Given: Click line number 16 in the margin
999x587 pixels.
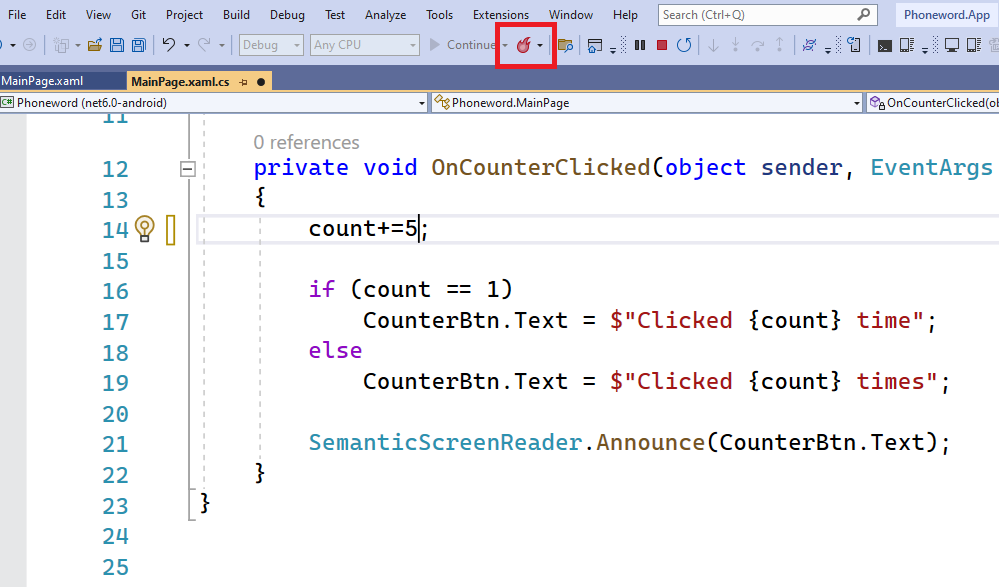Looking at the screenshot, I should [x=115, y=291].
